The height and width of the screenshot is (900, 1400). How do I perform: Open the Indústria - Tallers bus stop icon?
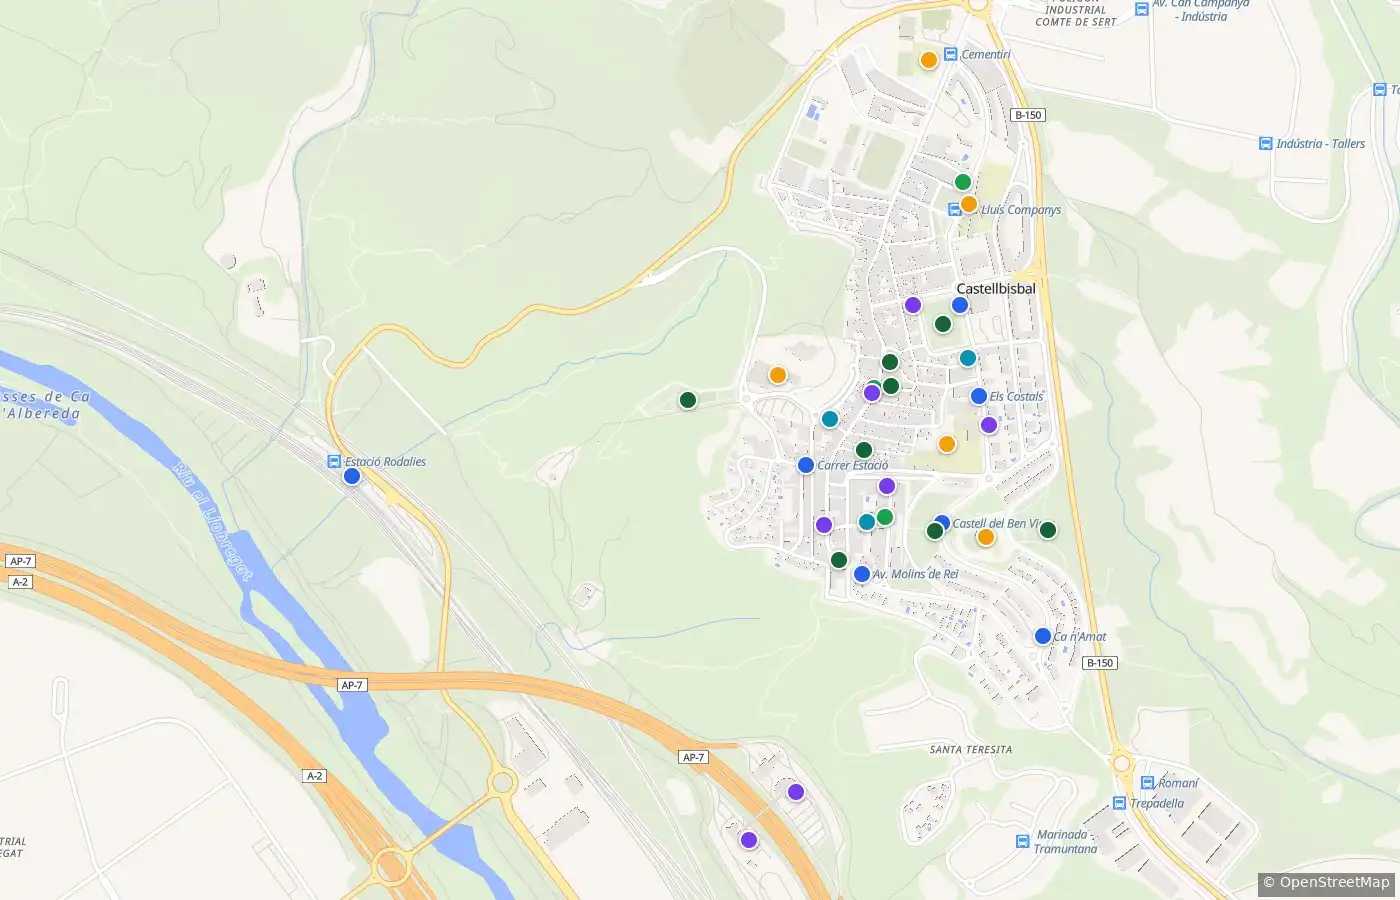[x=1266, y=143]
